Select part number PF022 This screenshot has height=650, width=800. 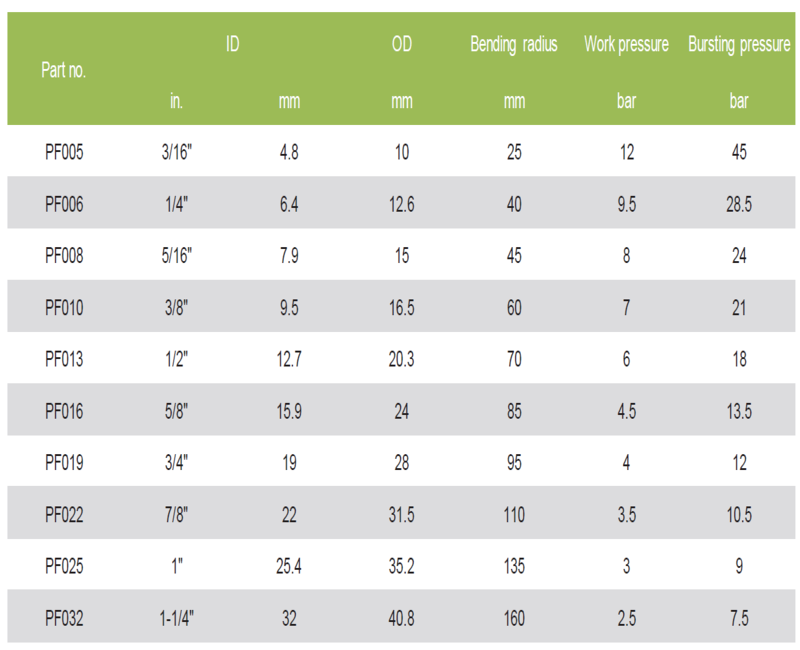point(64,515)
